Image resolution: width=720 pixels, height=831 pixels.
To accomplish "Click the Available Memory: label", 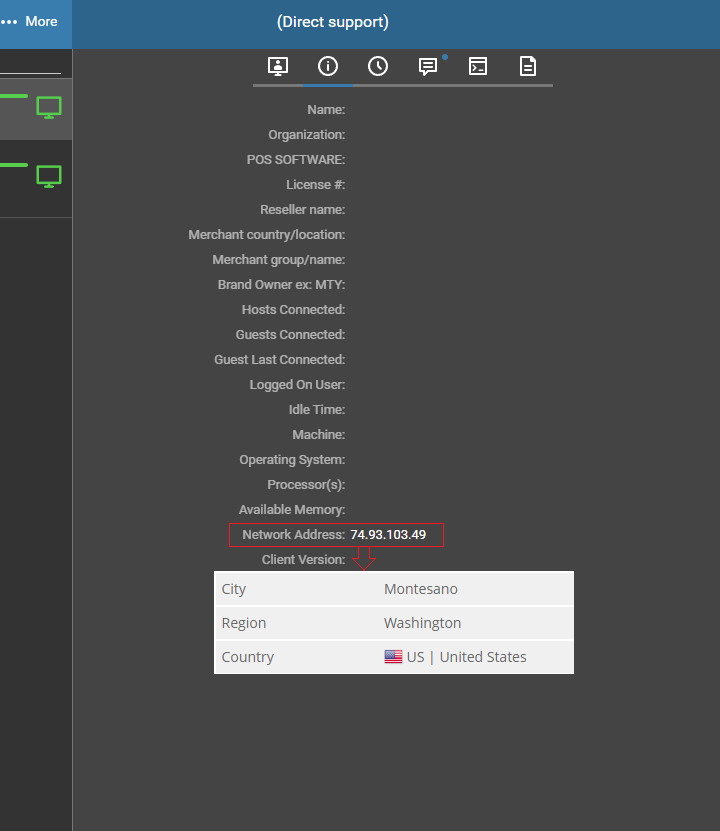I will [x=292, y=509].
